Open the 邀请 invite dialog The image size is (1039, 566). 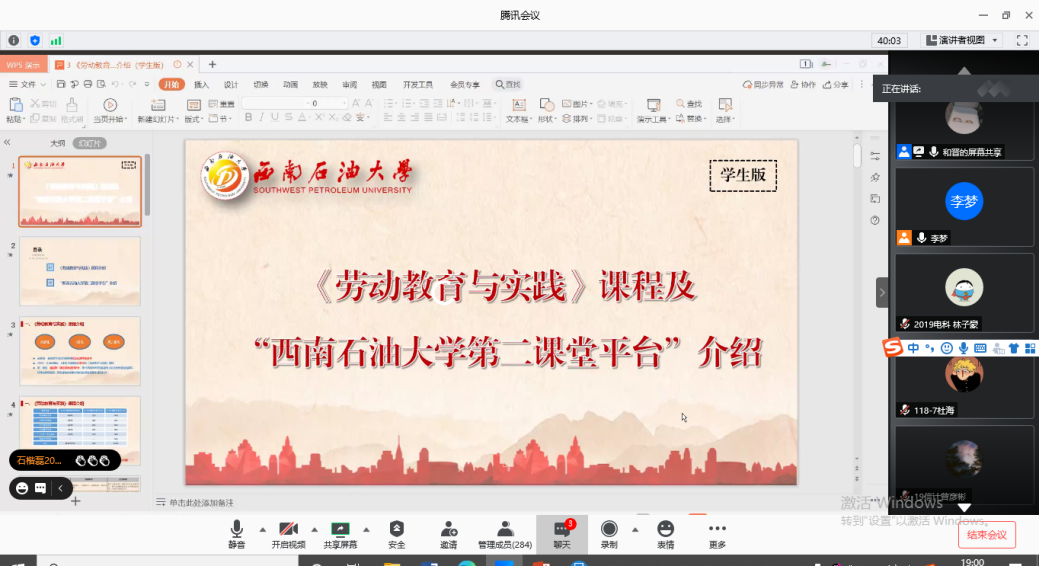click(449, 535)
